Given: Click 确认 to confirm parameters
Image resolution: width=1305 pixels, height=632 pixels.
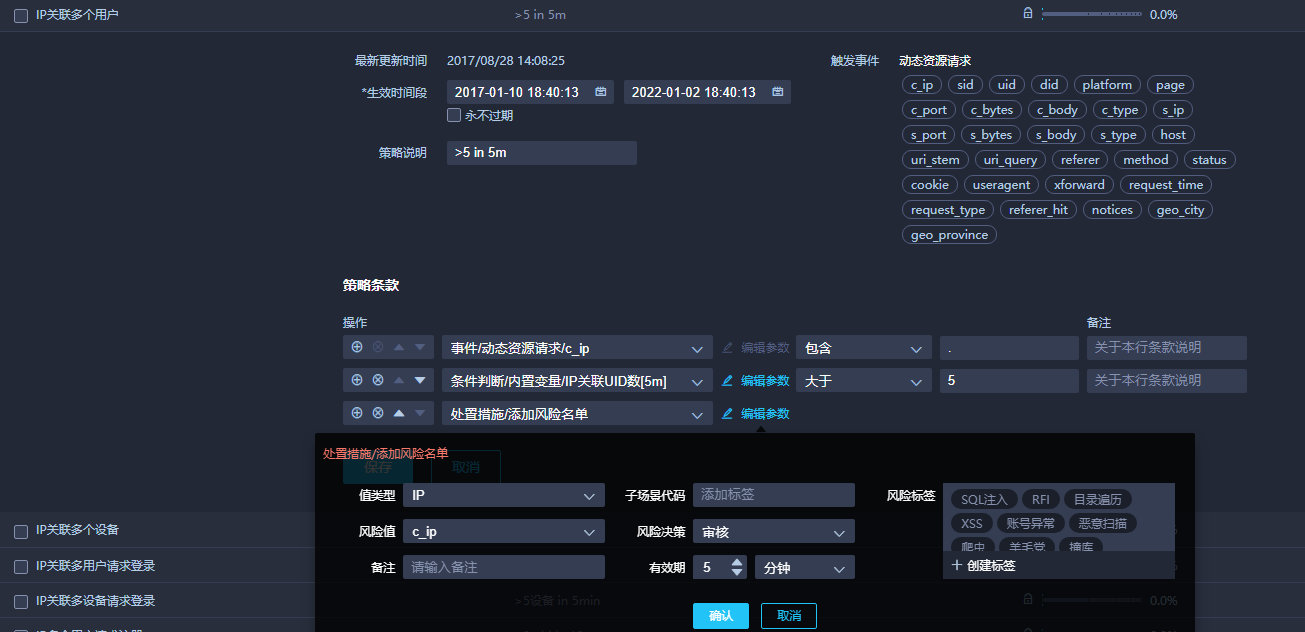Looking at the screenshot, I should (x=721, y=616).
